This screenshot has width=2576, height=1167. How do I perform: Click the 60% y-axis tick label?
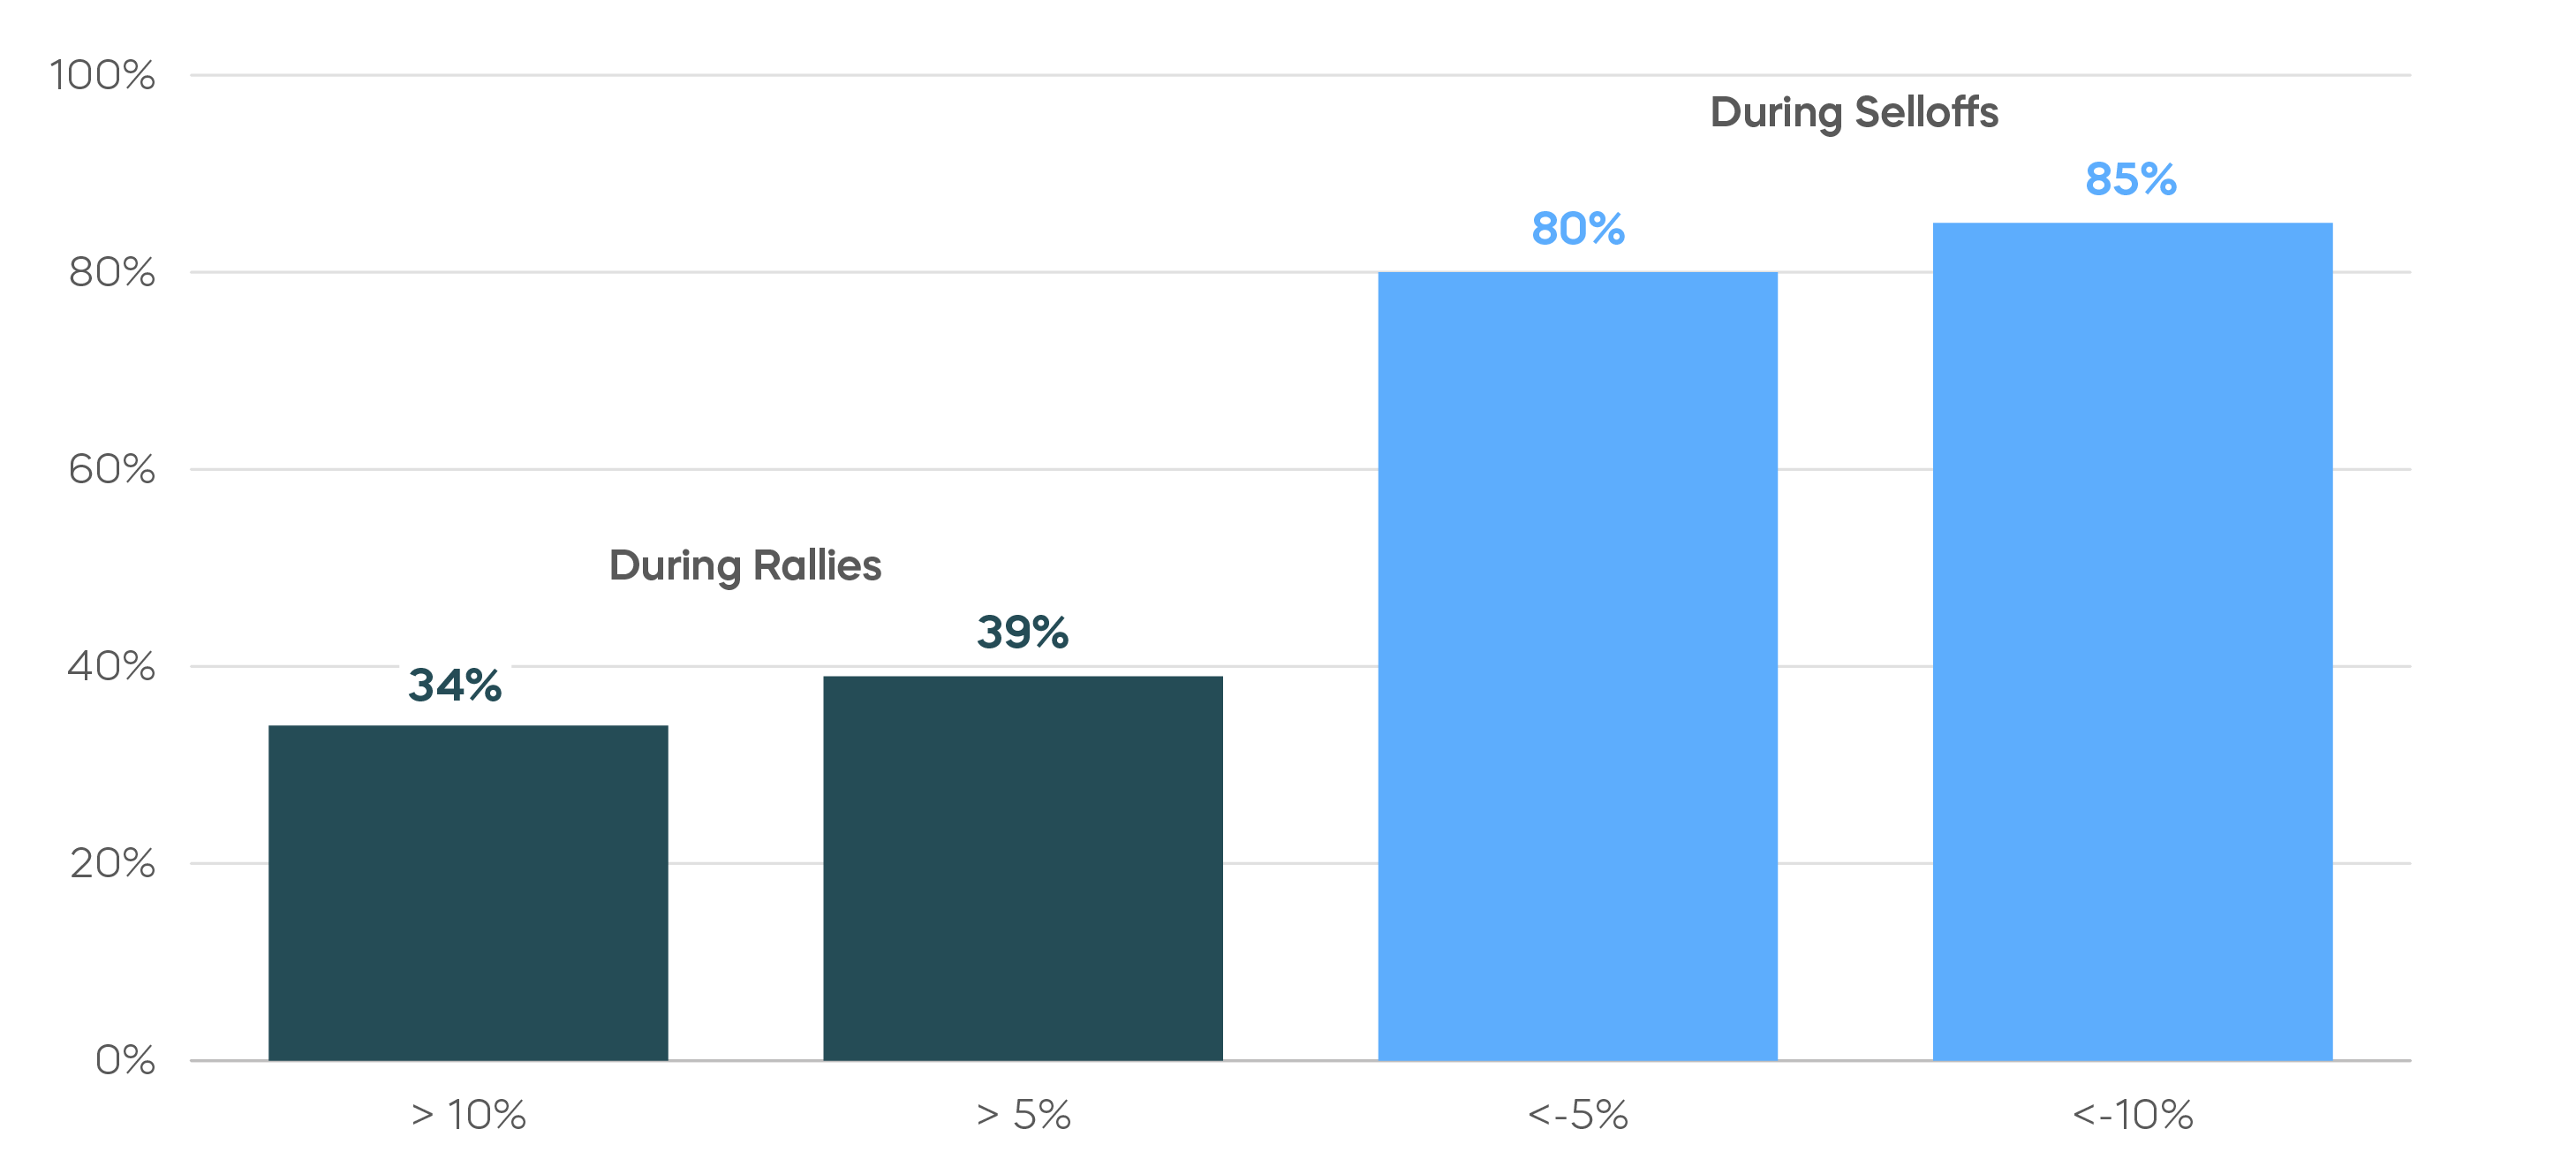coord(112,469)
